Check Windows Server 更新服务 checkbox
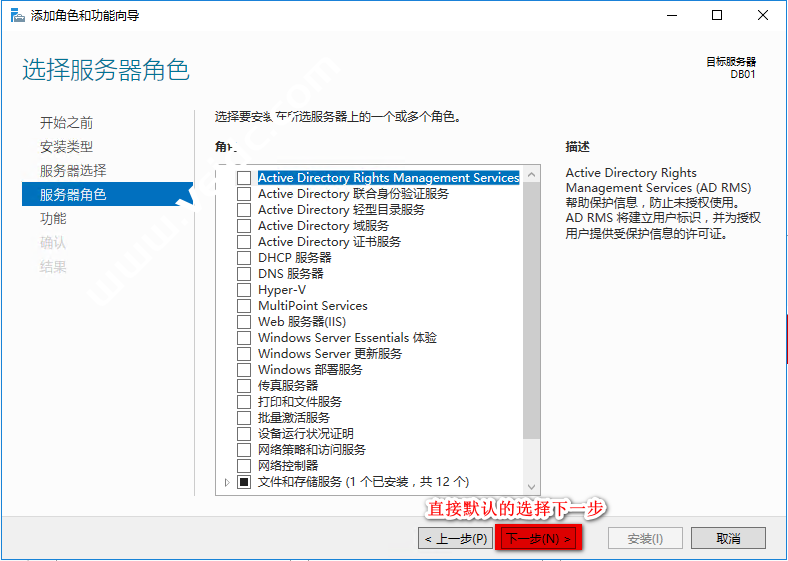 tap(244, 354)
